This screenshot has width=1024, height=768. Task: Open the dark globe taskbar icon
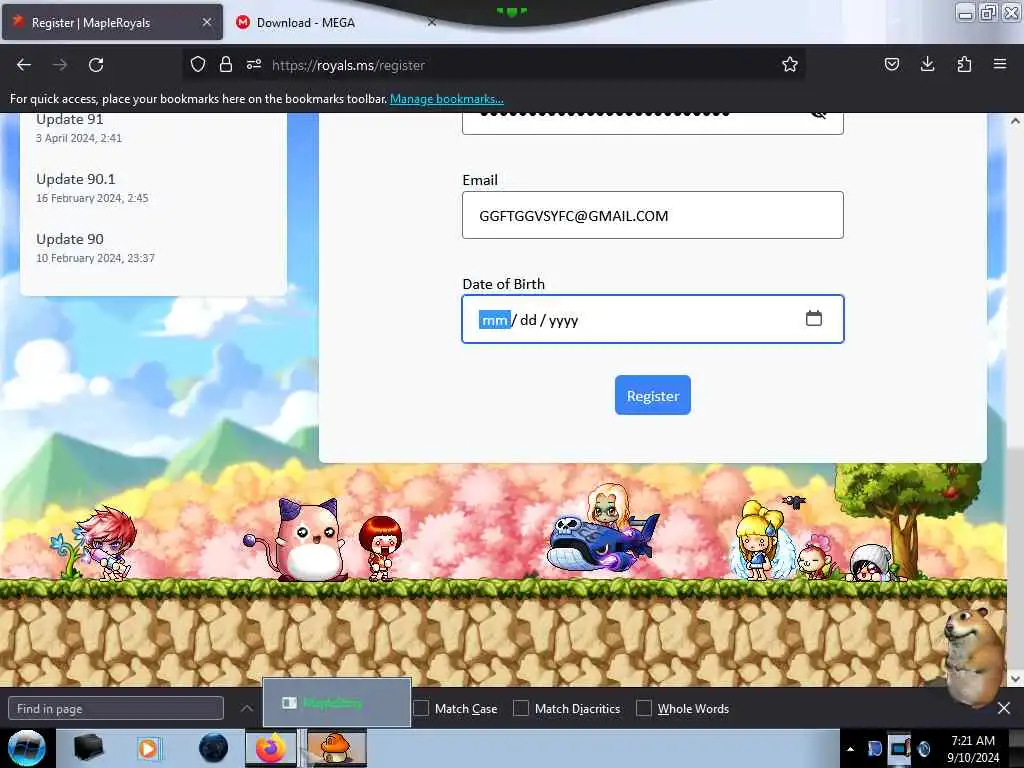(x=213, y=748)
